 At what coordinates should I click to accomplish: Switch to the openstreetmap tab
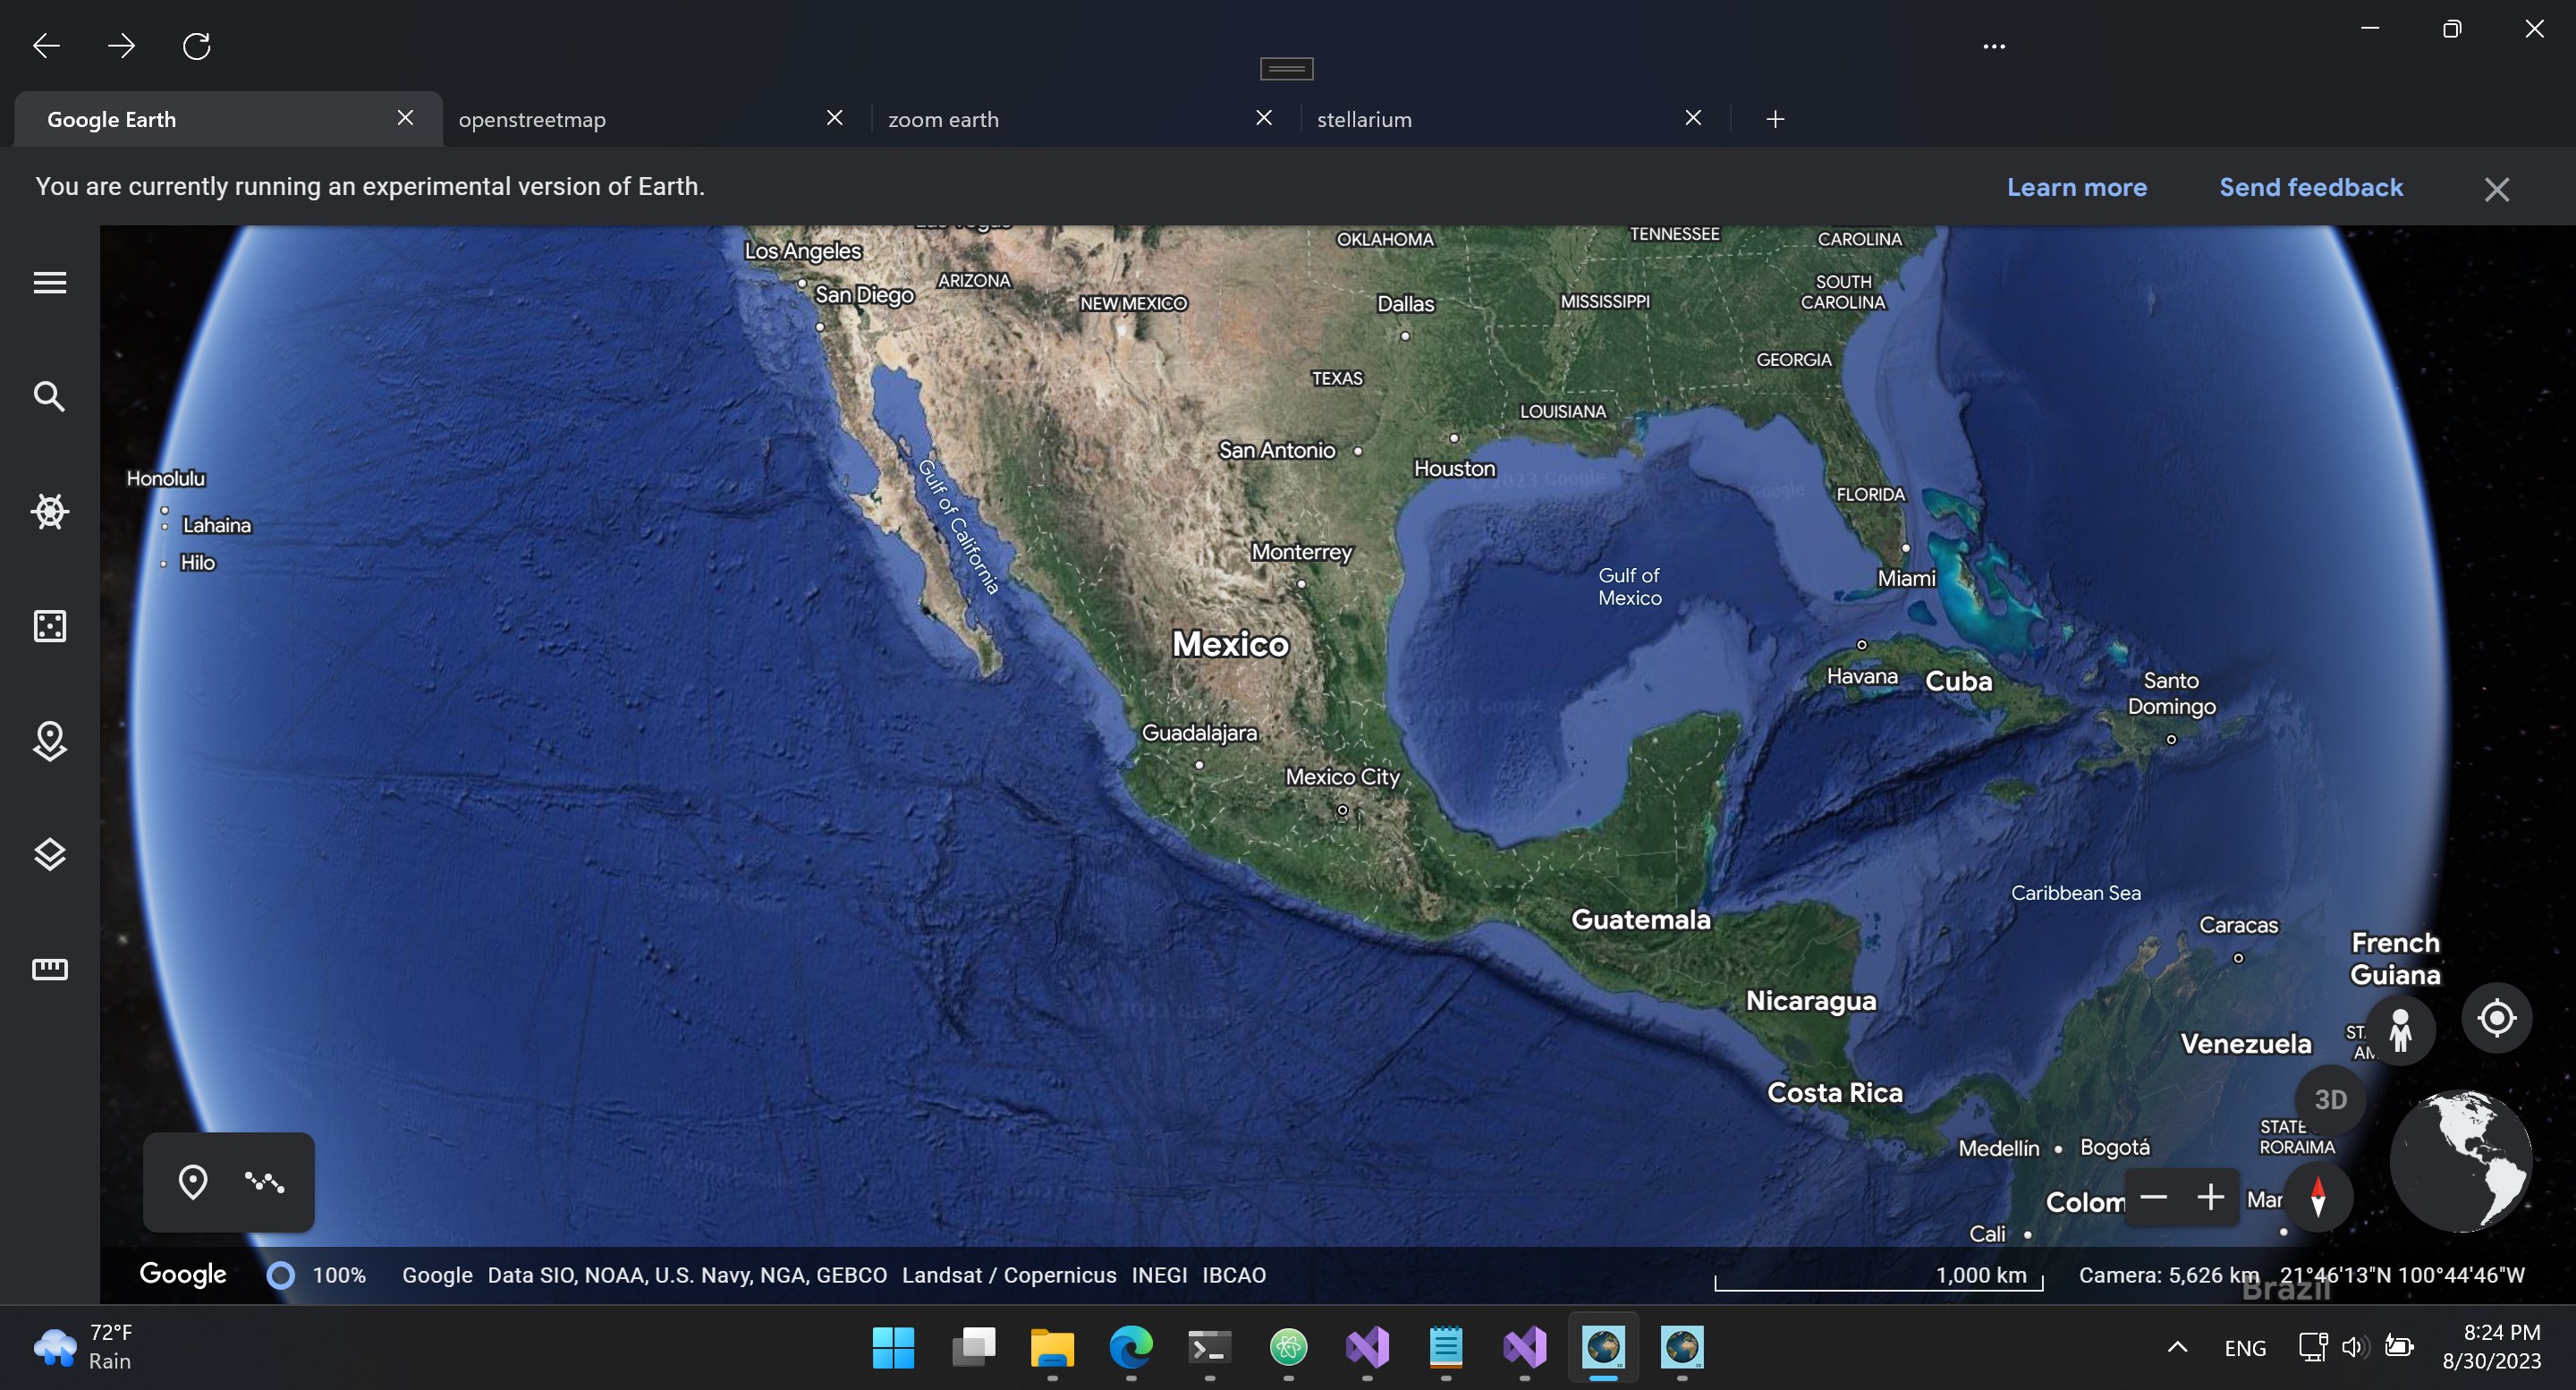point(532,119)
